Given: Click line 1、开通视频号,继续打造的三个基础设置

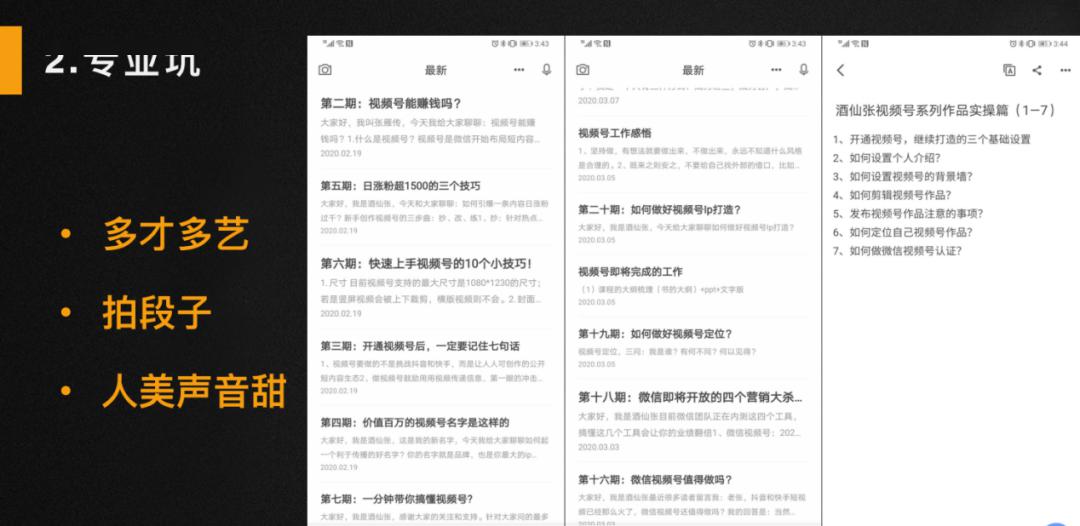Looking at the screenshot, I should (x=931, y=139).
